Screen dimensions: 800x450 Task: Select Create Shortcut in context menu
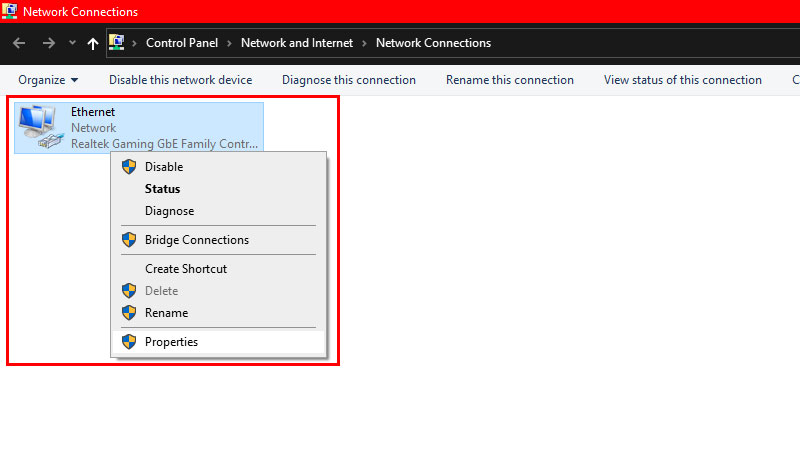(x=185, y=269)
